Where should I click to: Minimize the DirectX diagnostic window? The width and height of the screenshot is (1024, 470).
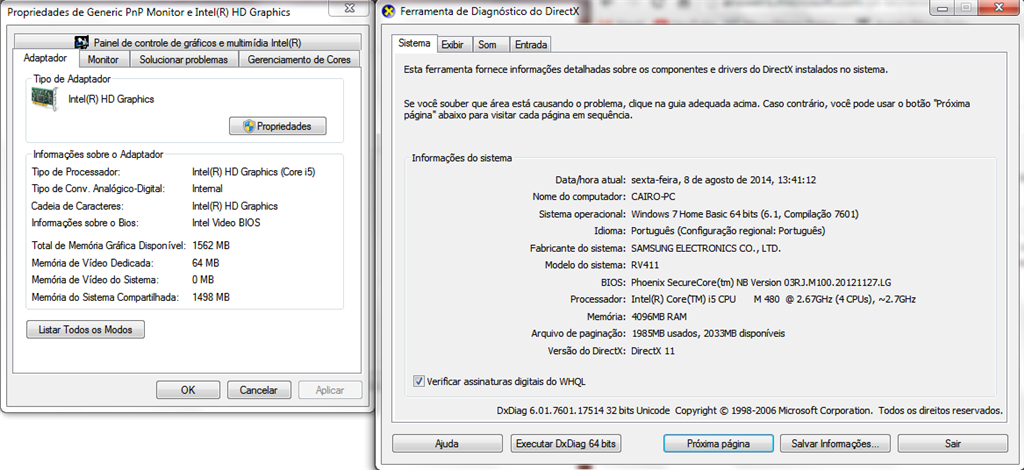pyautogui.click(x=943, y=8)
